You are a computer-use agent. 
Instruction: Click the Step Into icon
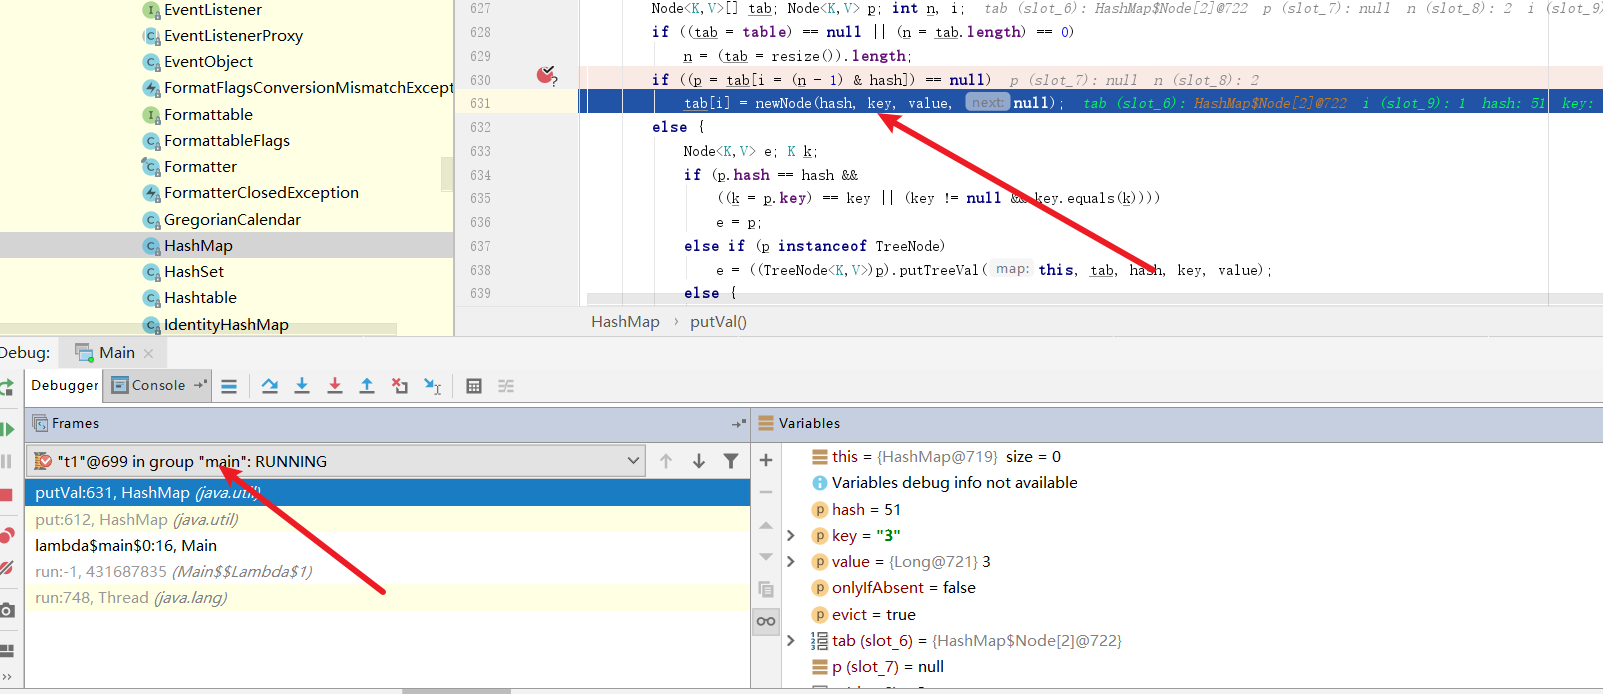click(302, 386)
